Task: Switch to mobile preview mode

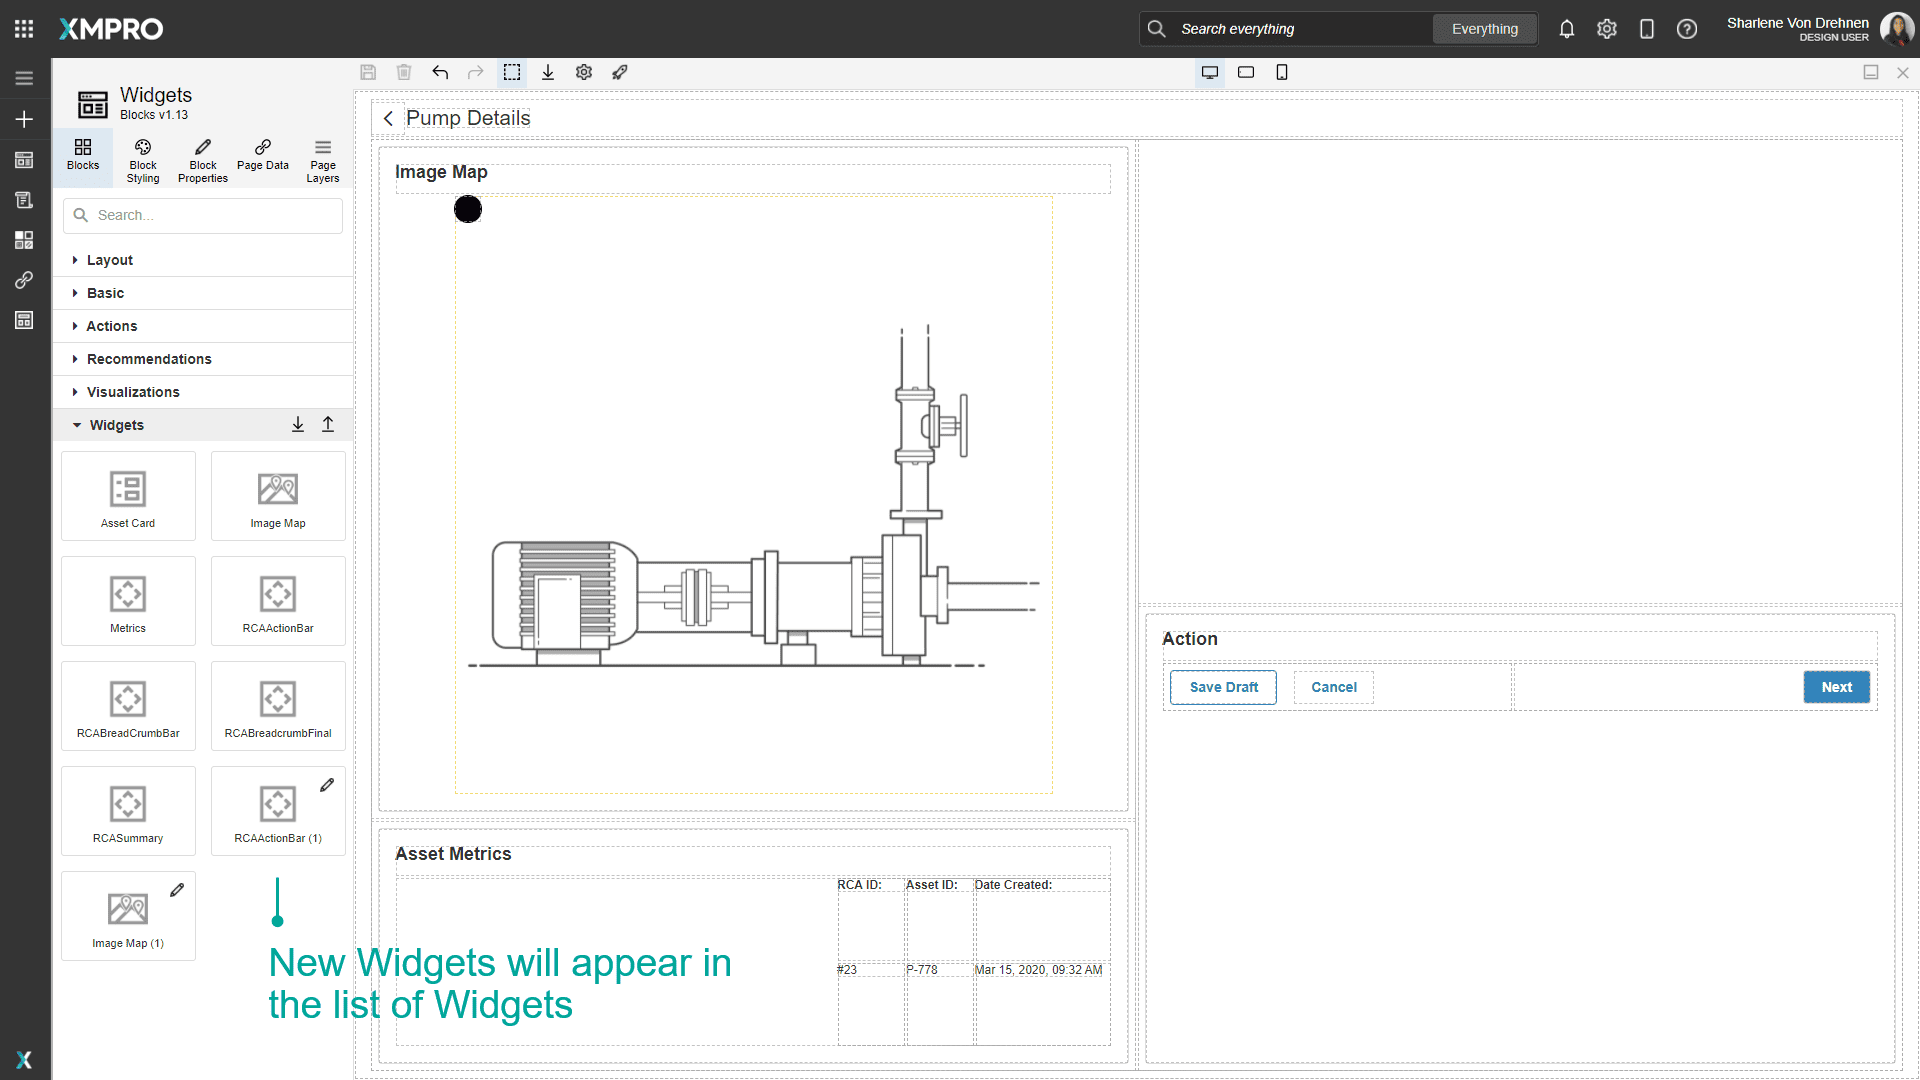Action: [x=1282, y=72]
